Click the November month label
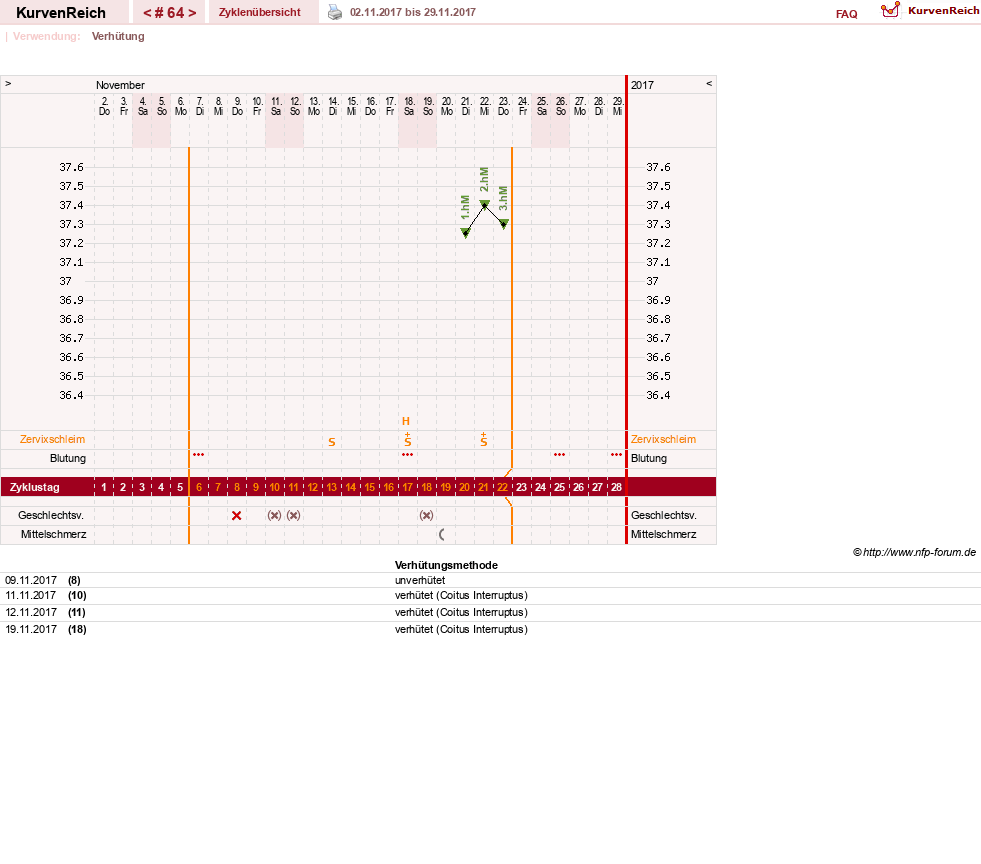The height and width of the screenshot is (864, 981). pyautogui.click(x=120, y=85)
